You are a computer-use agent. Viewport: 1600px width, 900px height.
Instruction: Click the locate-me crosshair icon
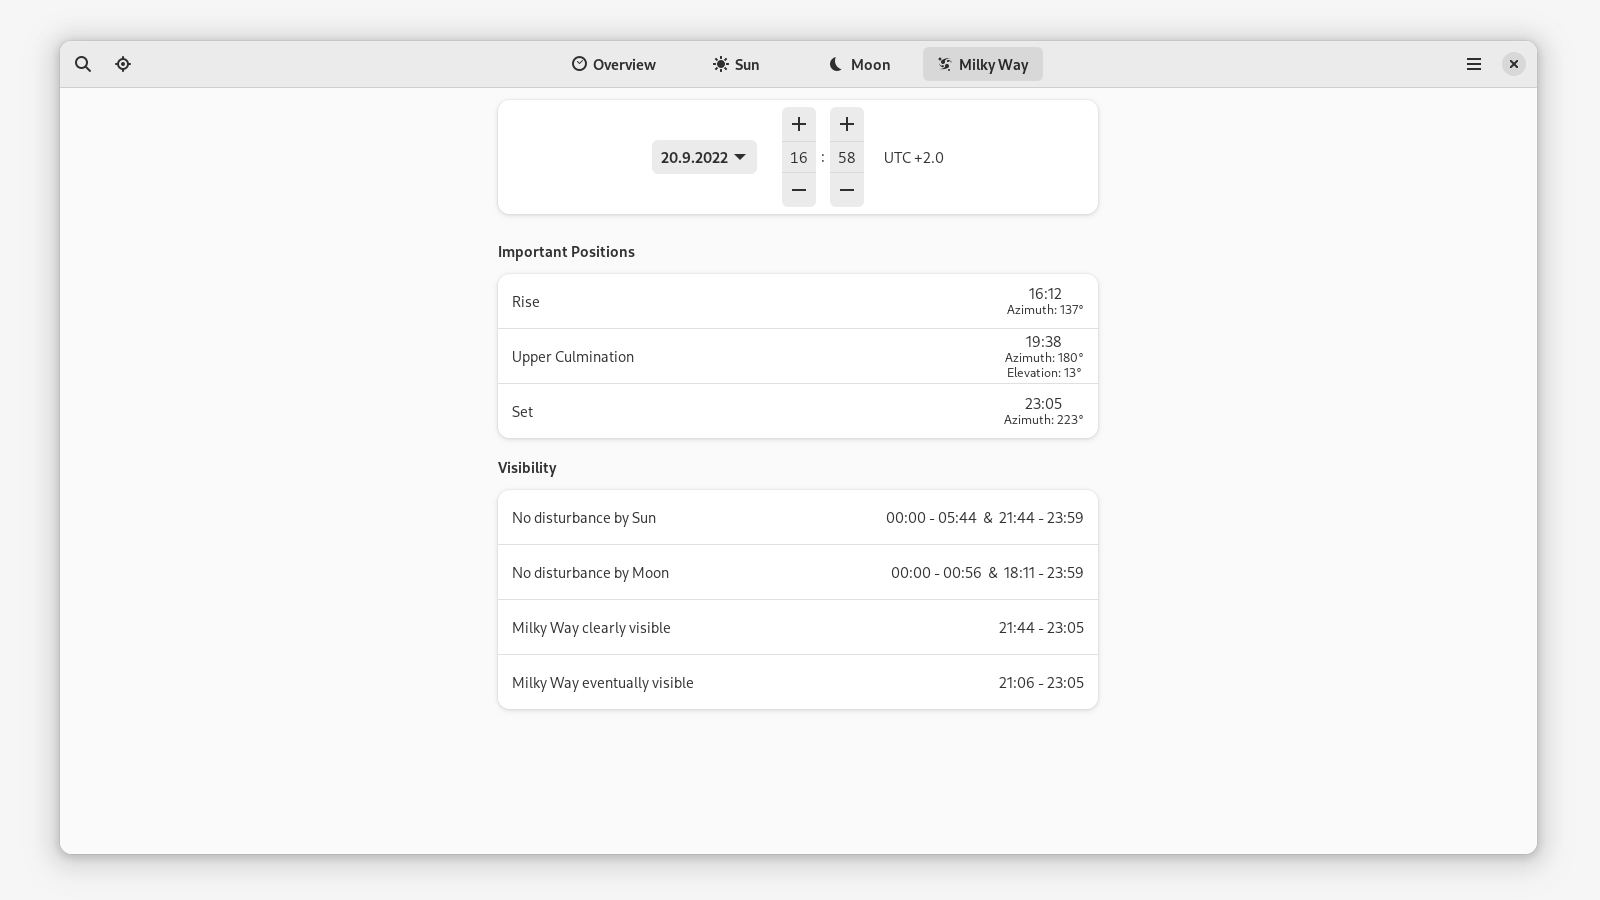coord(123,64)
